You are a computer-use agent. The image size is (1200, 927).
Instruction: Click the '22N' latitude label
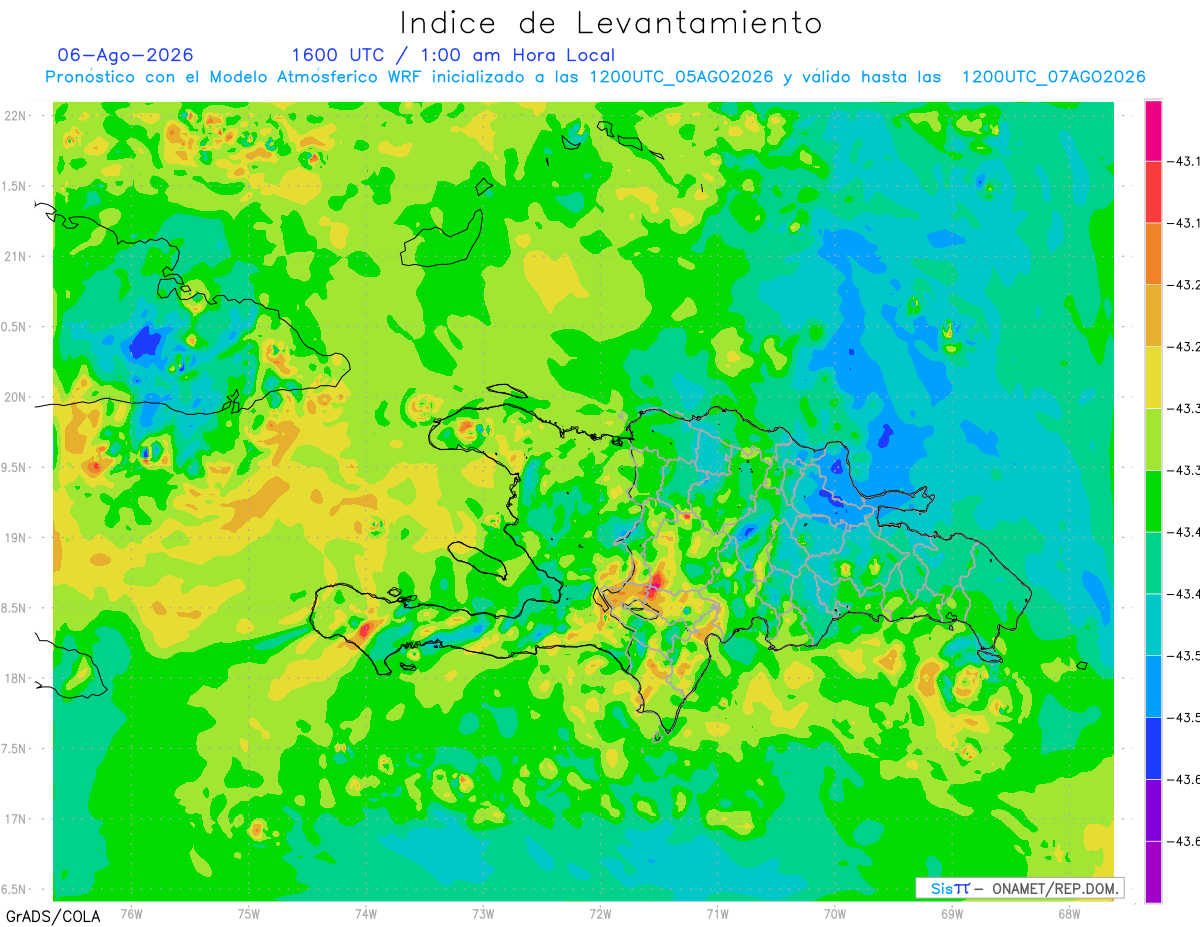(17, 116)
